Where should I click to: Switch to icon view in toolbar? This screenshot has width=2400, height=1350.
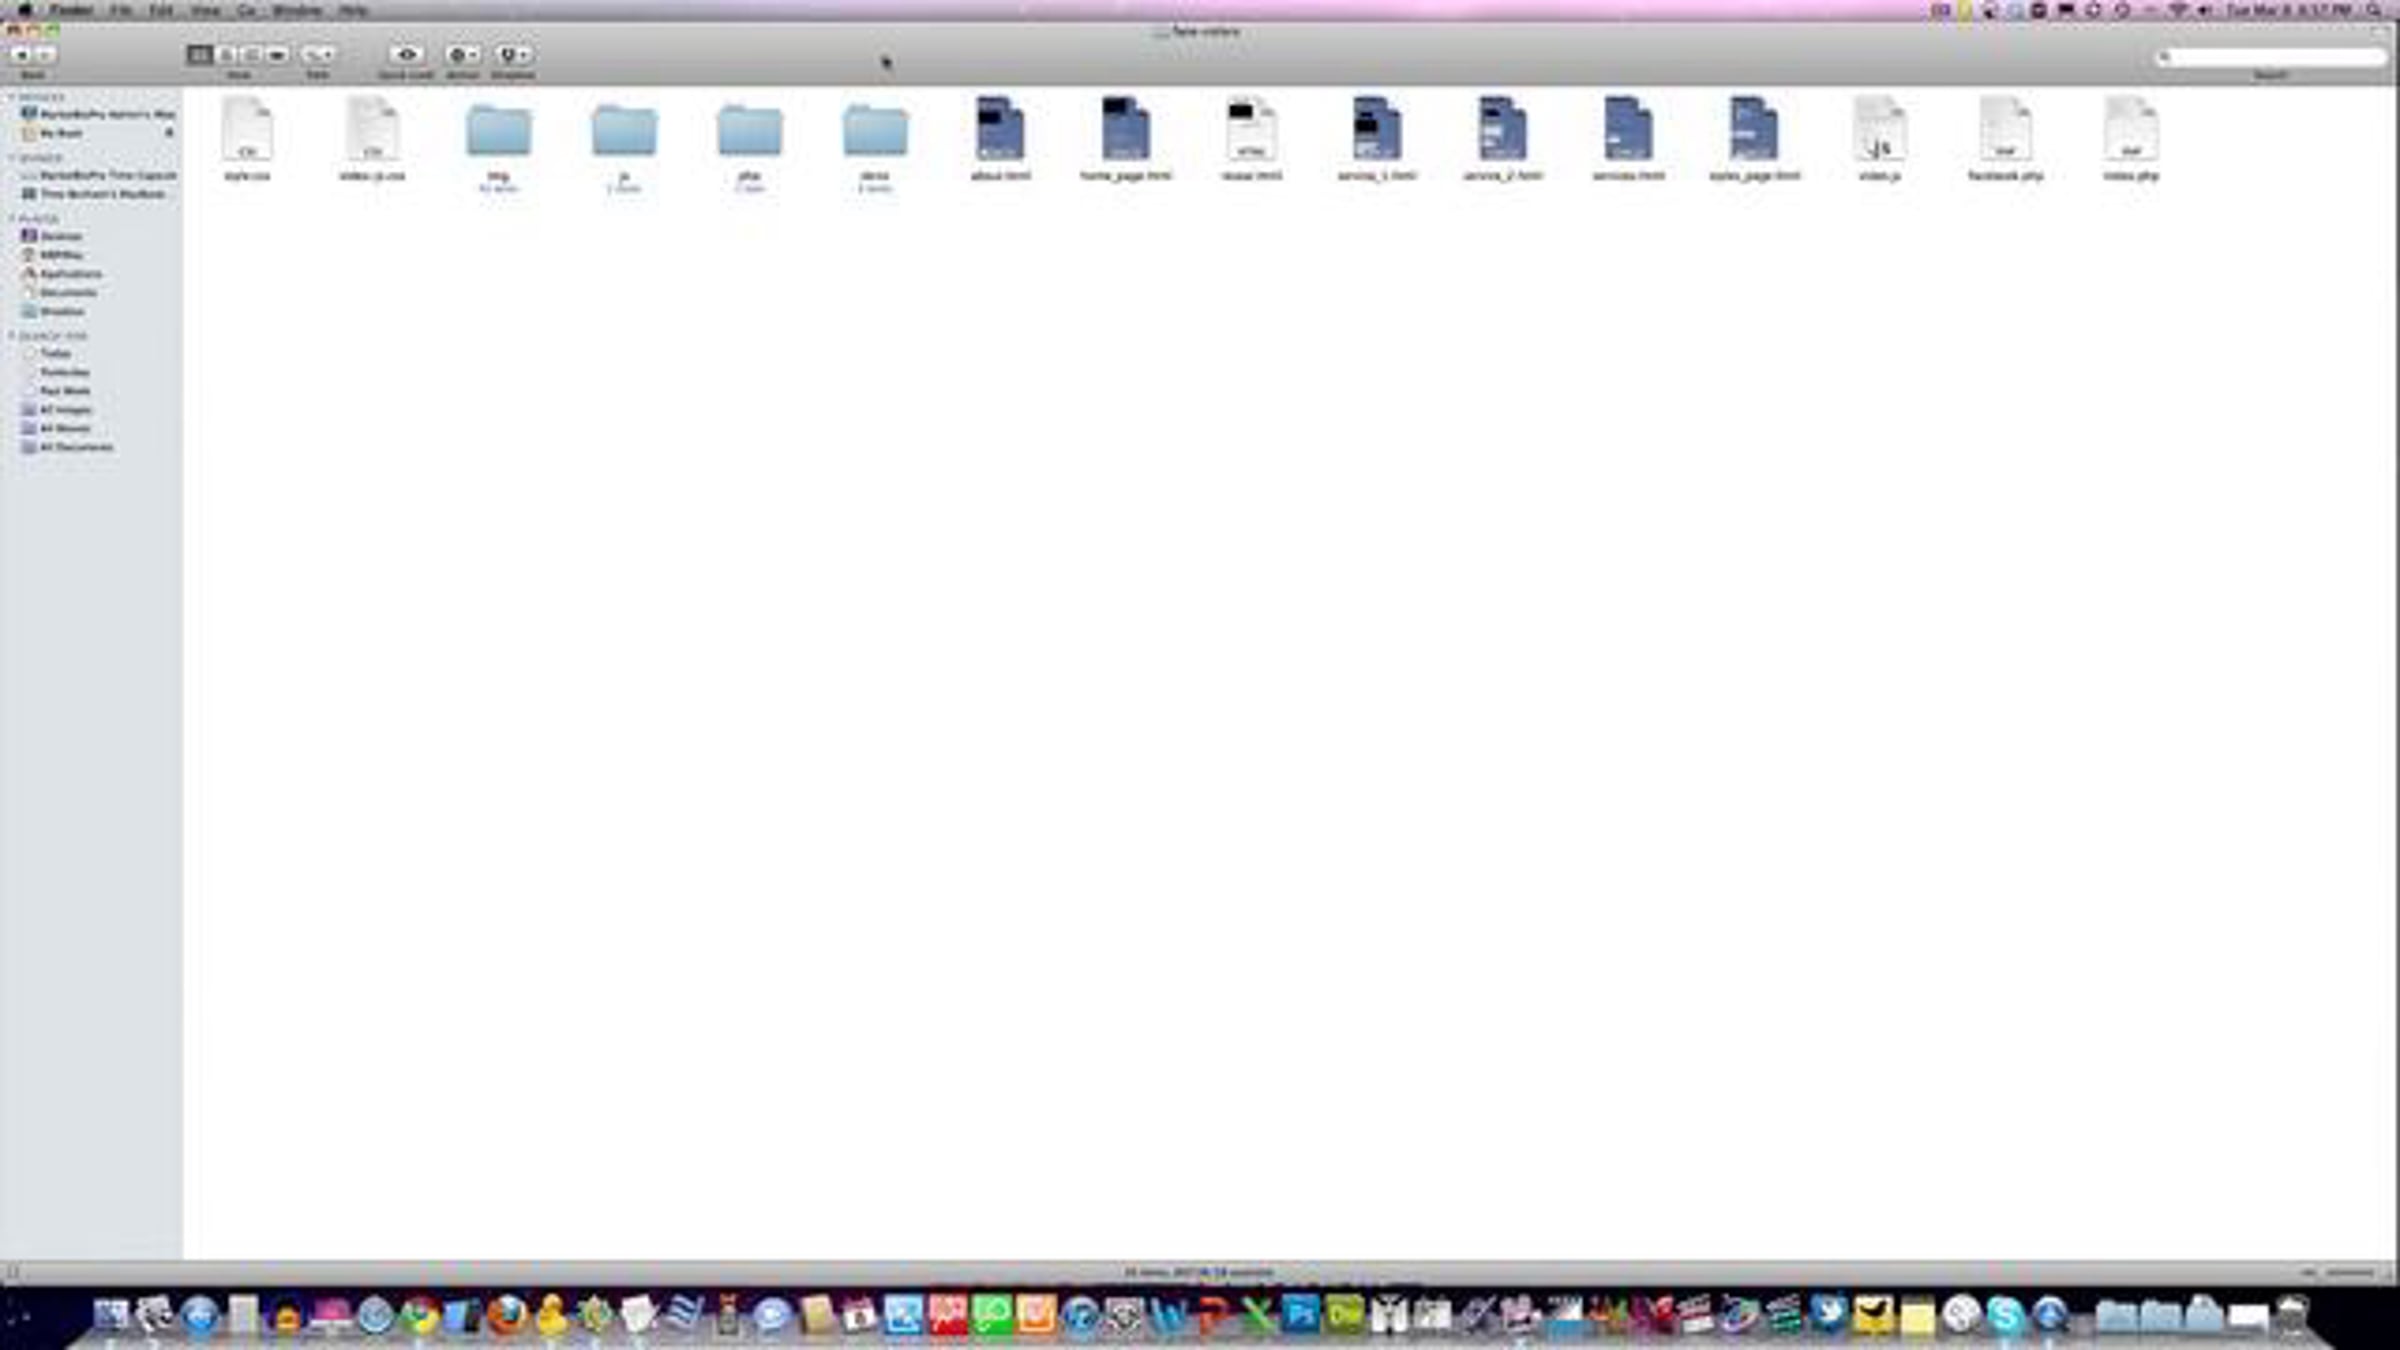pyautogui.click(x=200, y=54)
